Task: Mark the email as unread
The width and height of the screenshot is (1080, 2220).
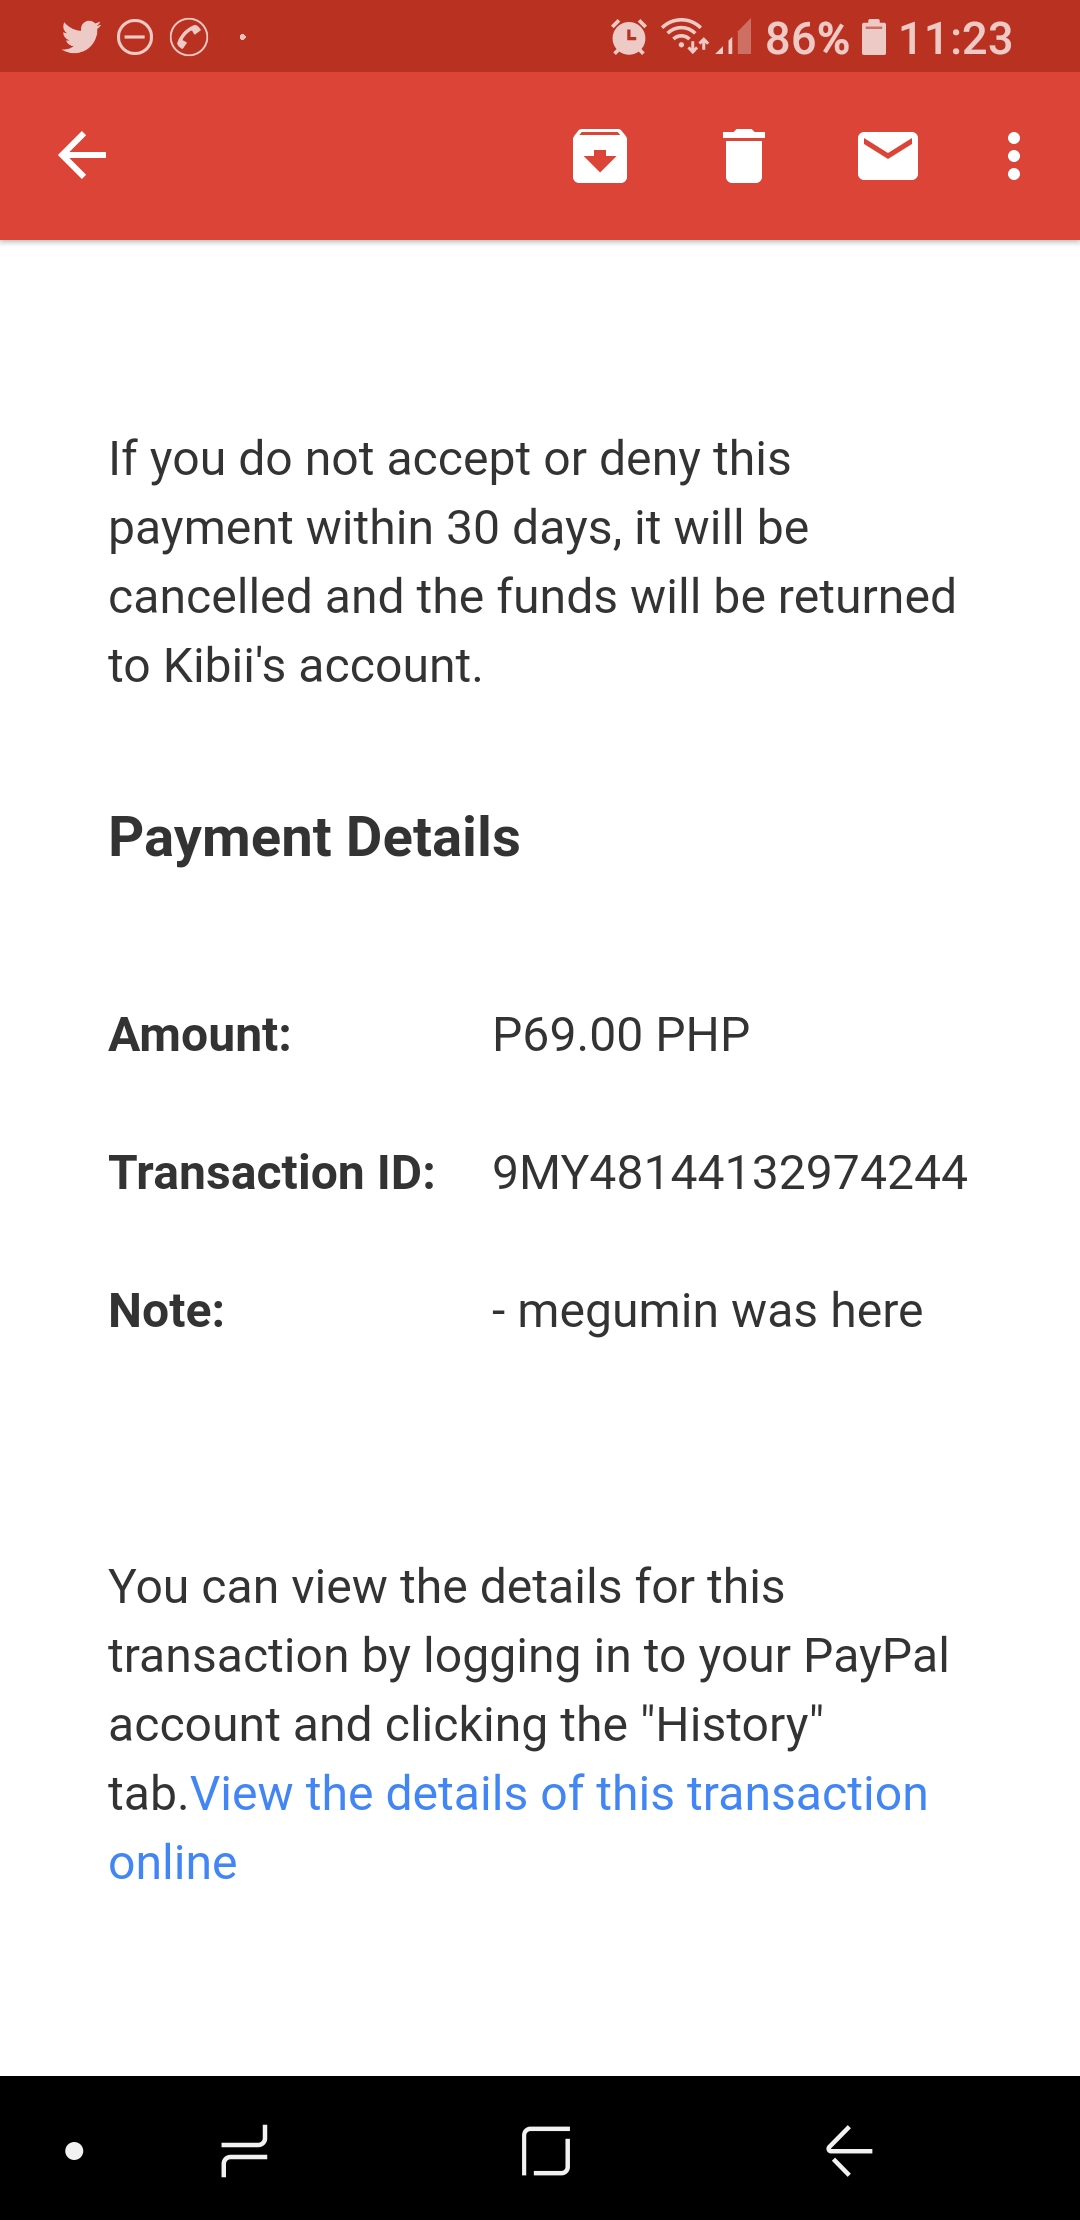Action: [x=888, y=156]
